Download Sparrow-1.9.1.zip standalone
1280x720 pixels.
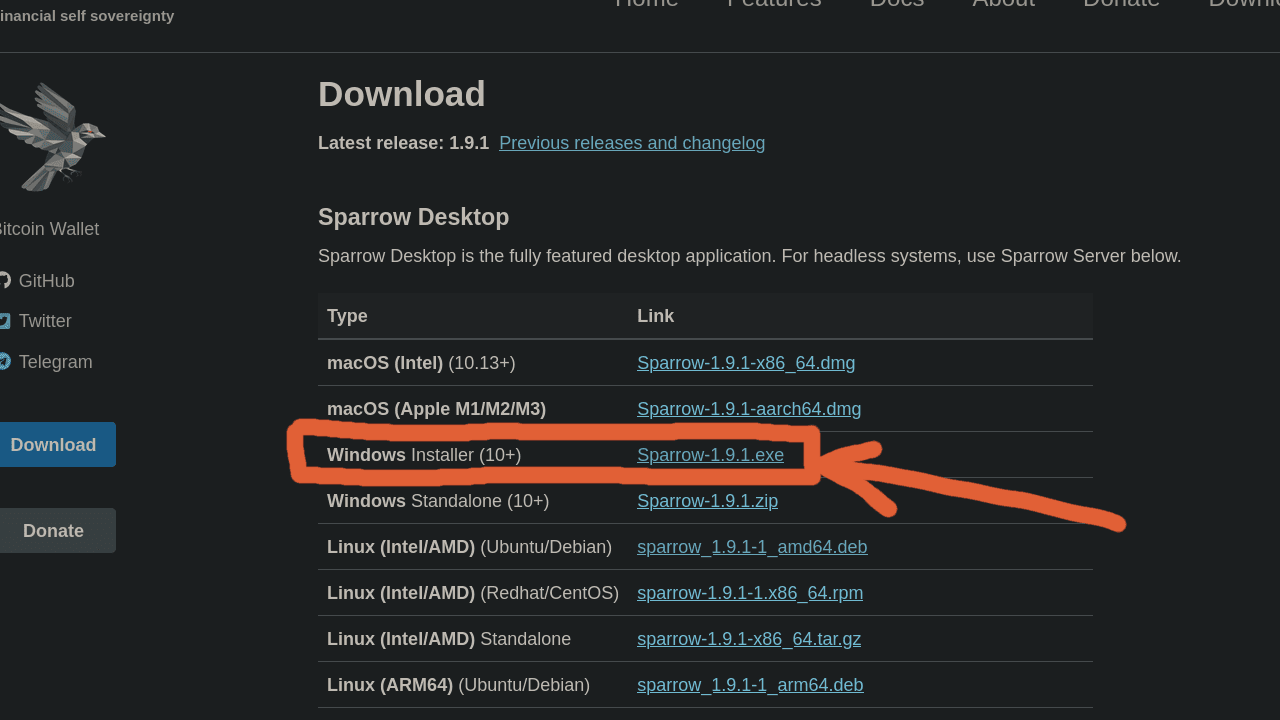(x=707, y=501)
